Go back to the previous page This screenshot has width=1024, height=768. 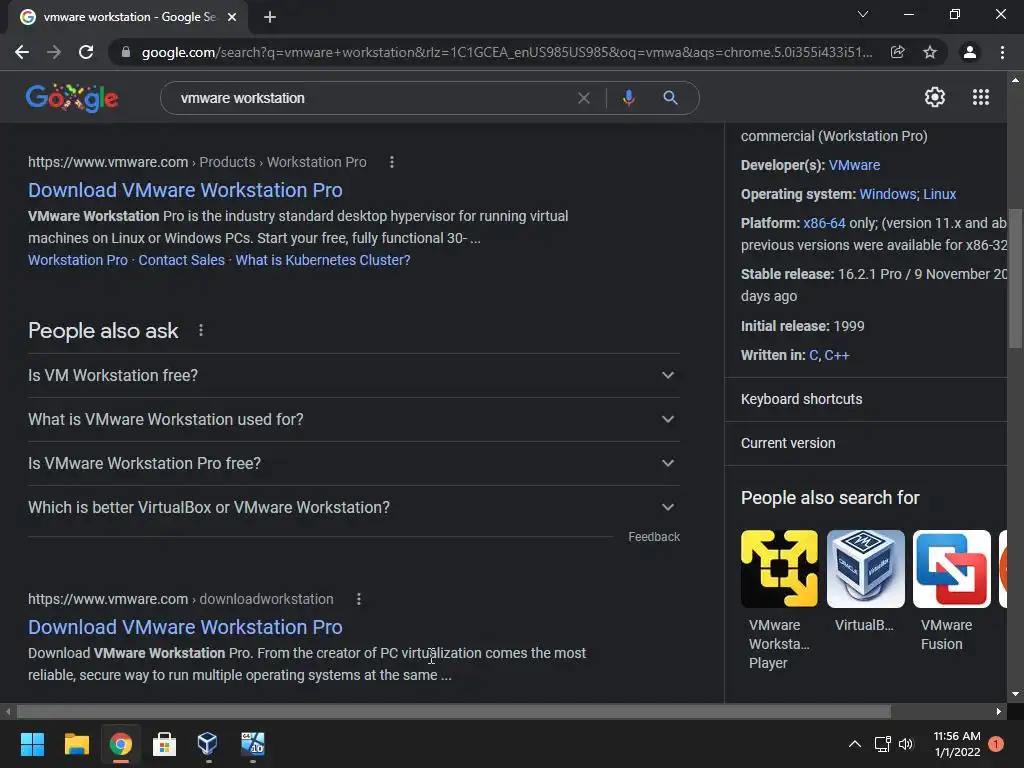pyautogui.click(x=22, y=52)
